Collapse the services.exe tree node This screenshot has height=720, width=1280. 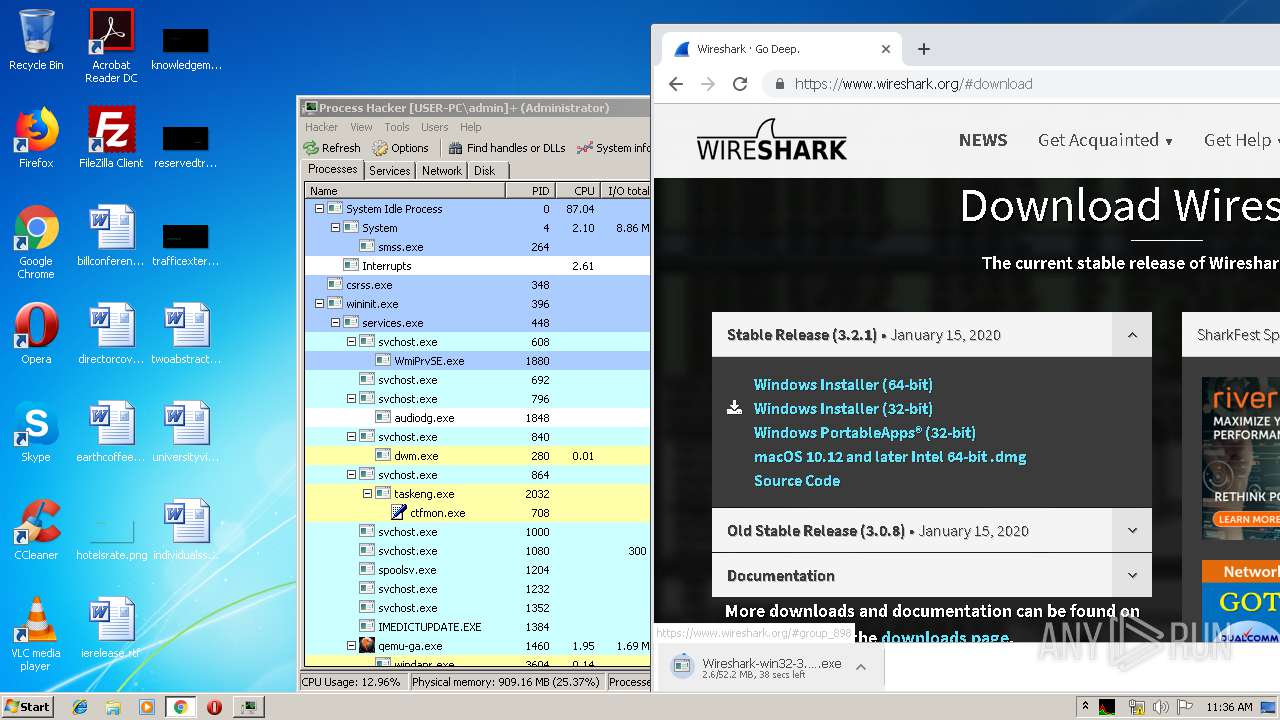pyautogui.click(x=335, y=323)
